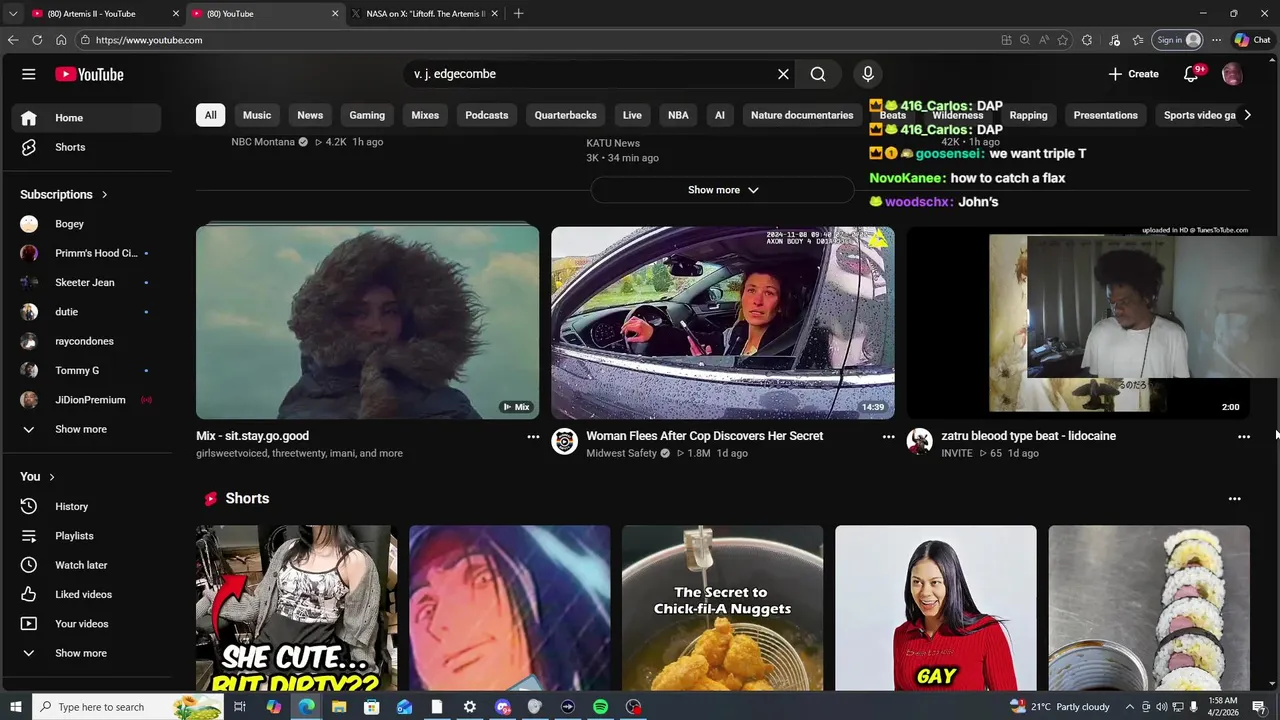The image size is (1280, 720).
Task: Click the youtube.com address bar
Action: click(540, 40)
